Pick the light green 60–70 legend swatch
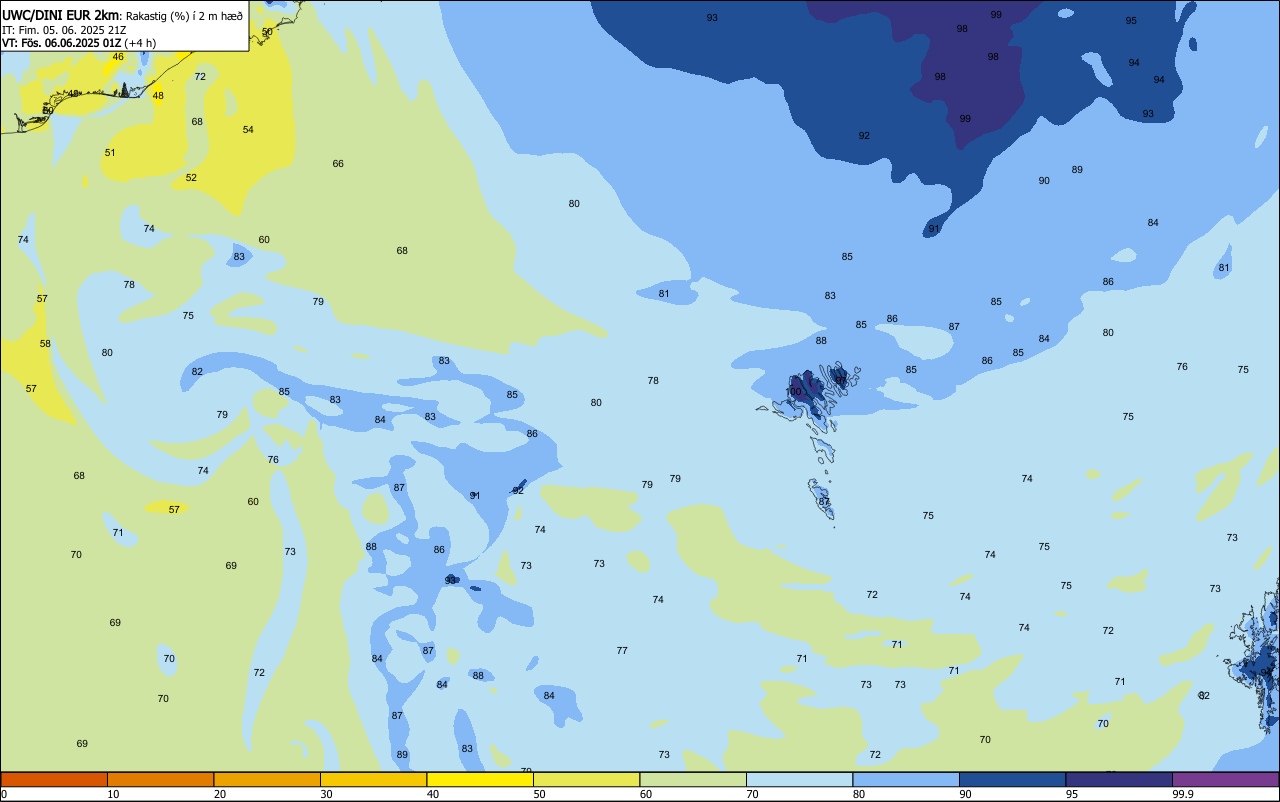 tap(693, 779)
